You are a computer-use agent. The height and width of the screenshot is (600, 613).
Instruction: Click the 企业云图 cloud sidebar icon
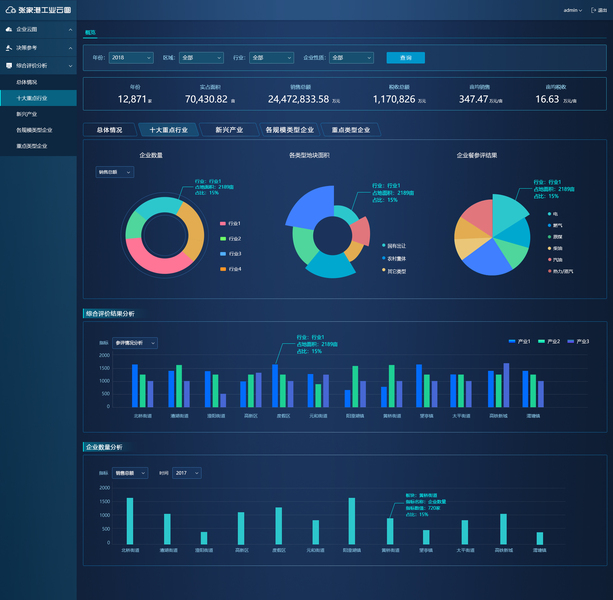click(x=9, y=29)
